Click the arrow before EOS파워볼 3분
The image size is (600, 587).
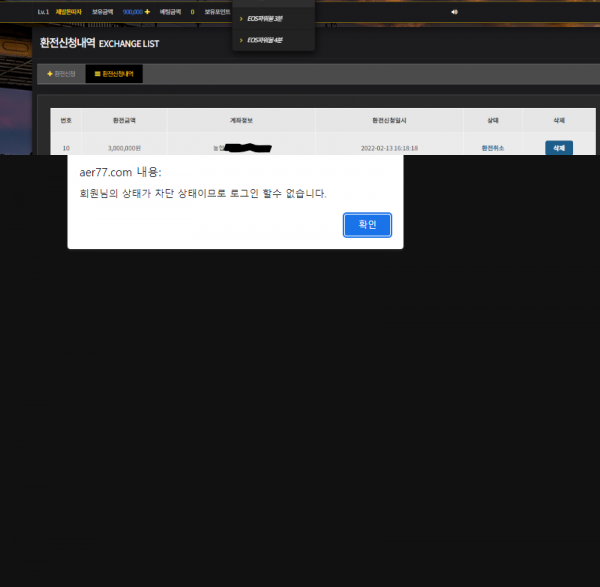point(242,18)
